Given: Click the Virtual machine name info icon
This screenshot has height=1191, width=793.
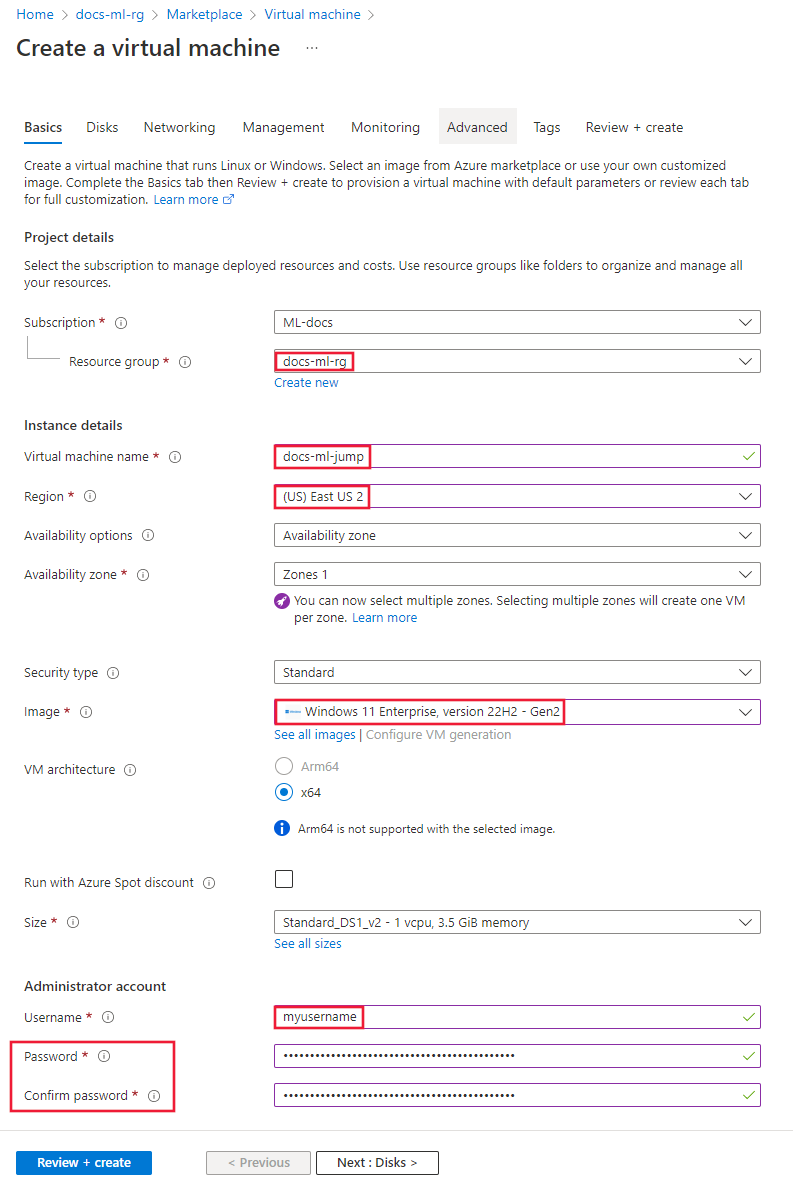Looking at the screenshot, I should tap(175, 457).
